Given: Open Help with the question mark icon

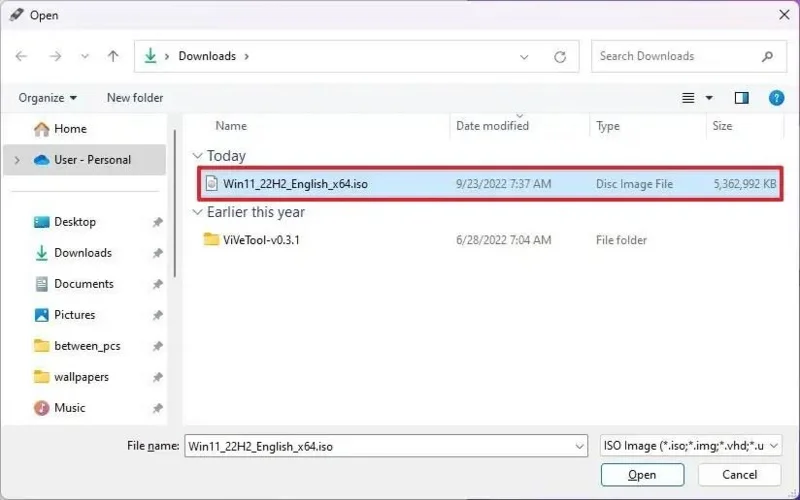Looking at the screenshot, I should pyautogui.click(x=776, y=98).
